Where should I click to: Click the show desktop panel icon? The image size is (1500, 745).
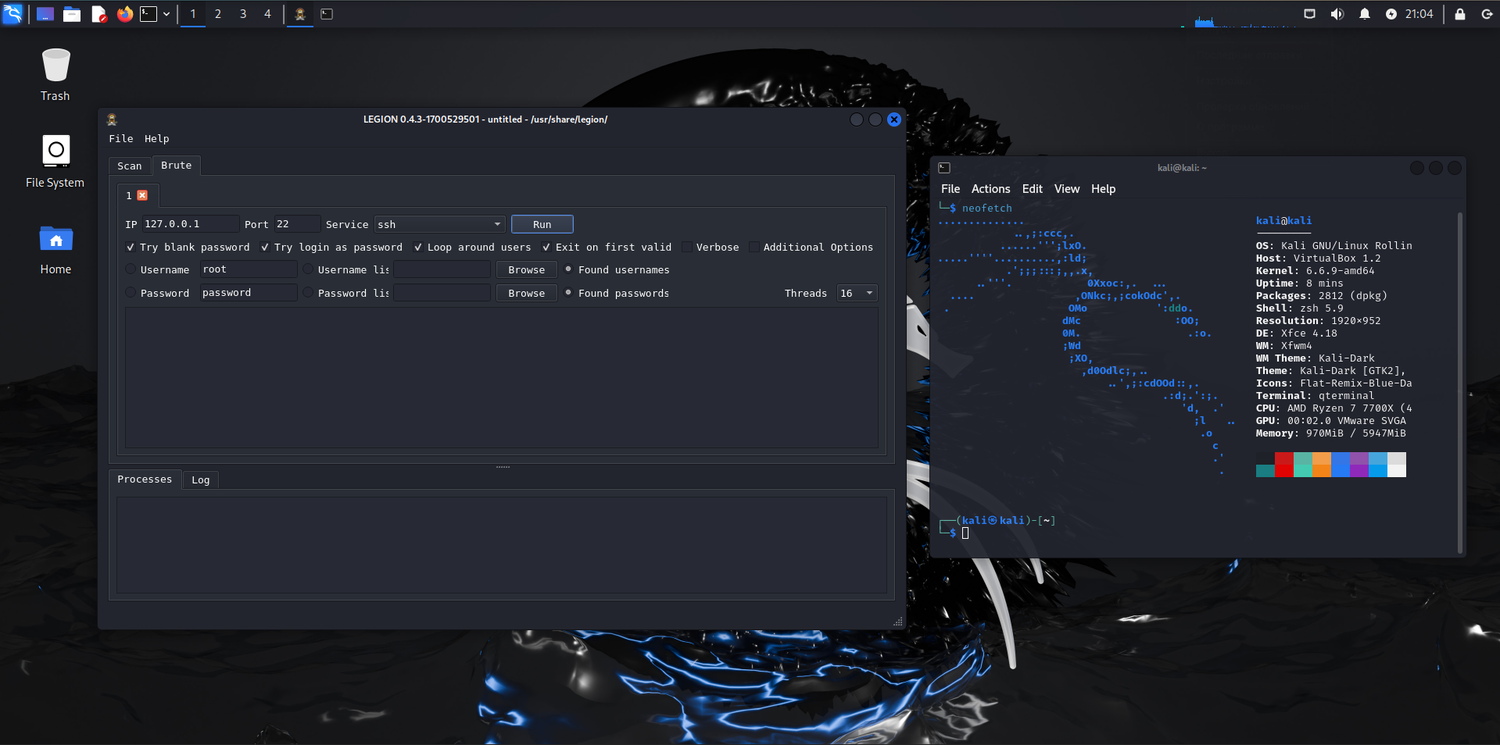click(x=46, y=14)
